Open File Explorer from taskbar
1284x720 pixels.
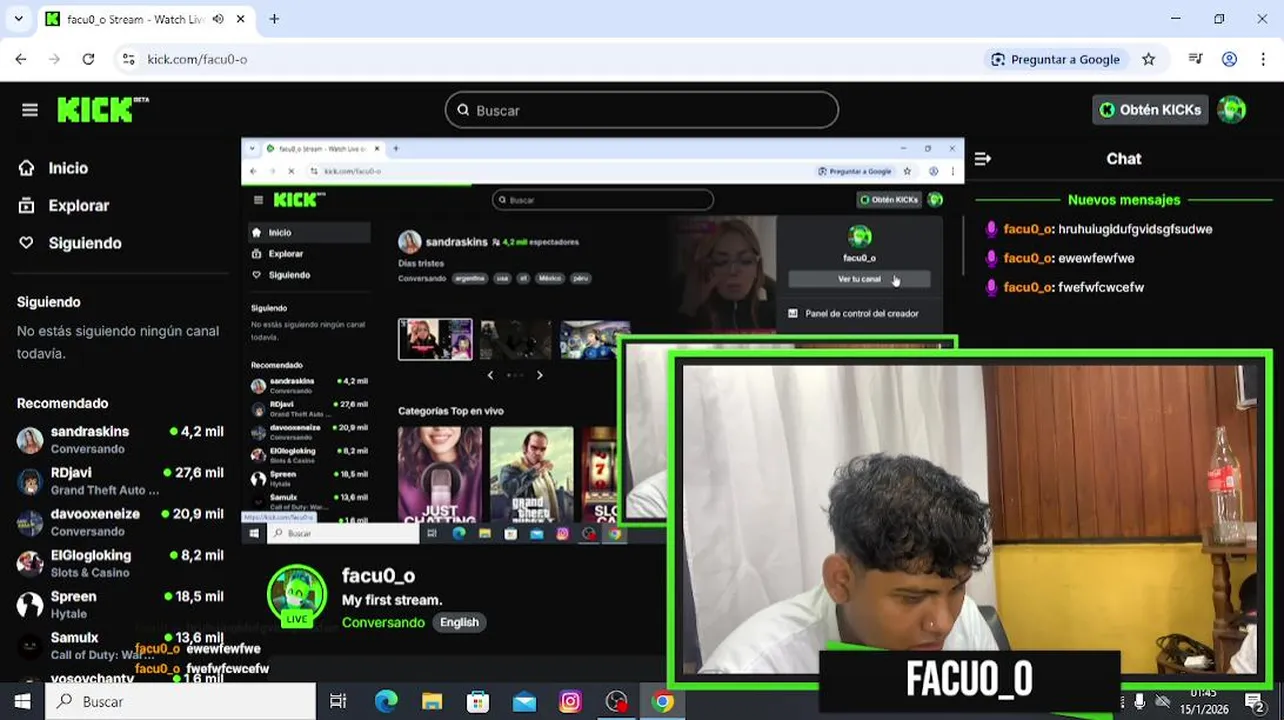coord(432,701)
